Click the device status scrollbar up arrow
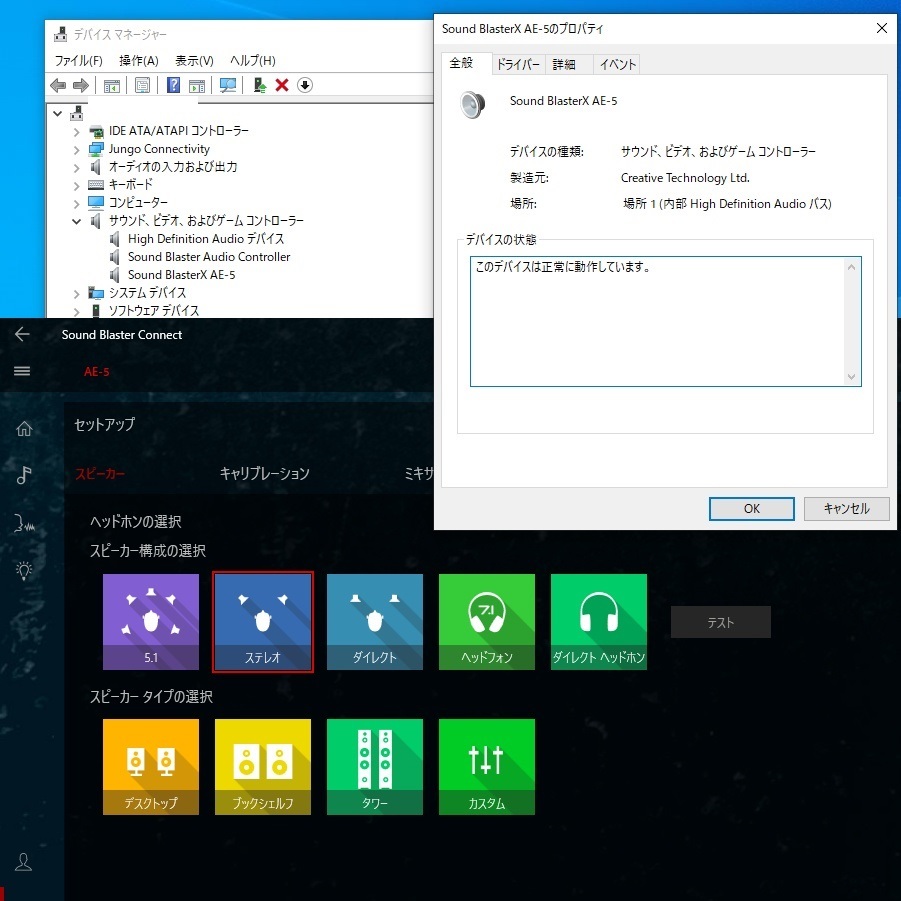The width and height of the screenshot is (901, 901). click(x=852, y=267)
